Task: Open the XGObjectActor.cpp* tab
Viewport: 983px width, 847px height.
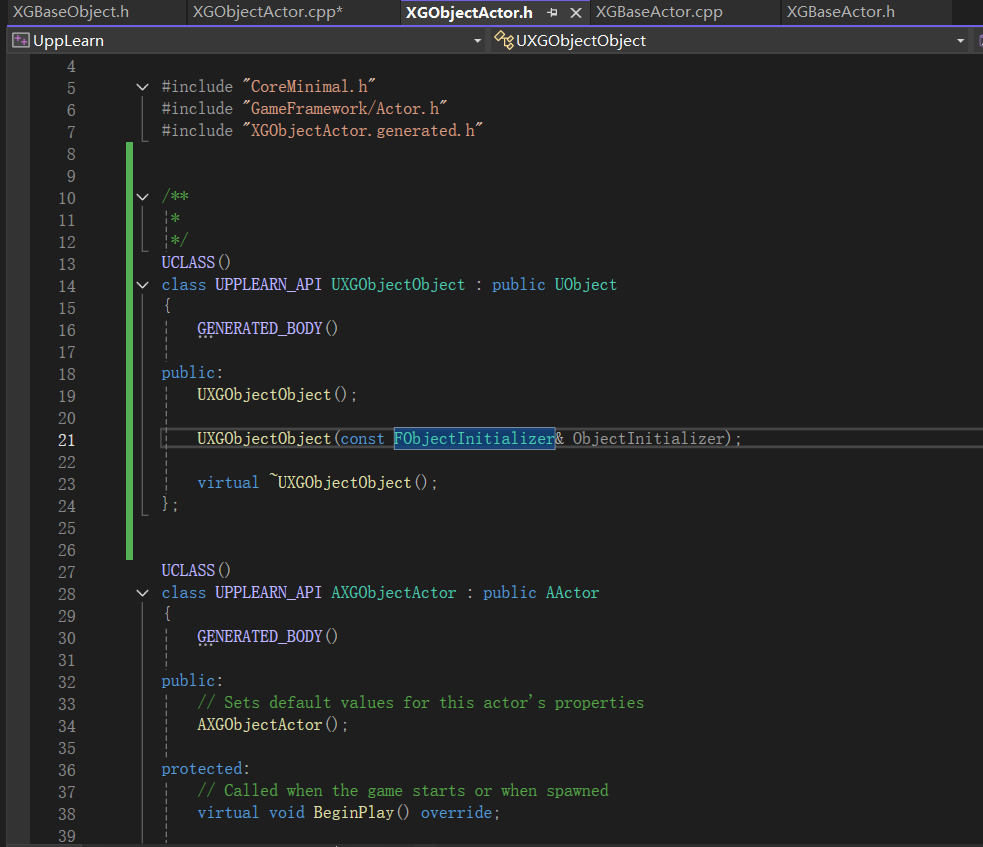Action: (267, 12)
